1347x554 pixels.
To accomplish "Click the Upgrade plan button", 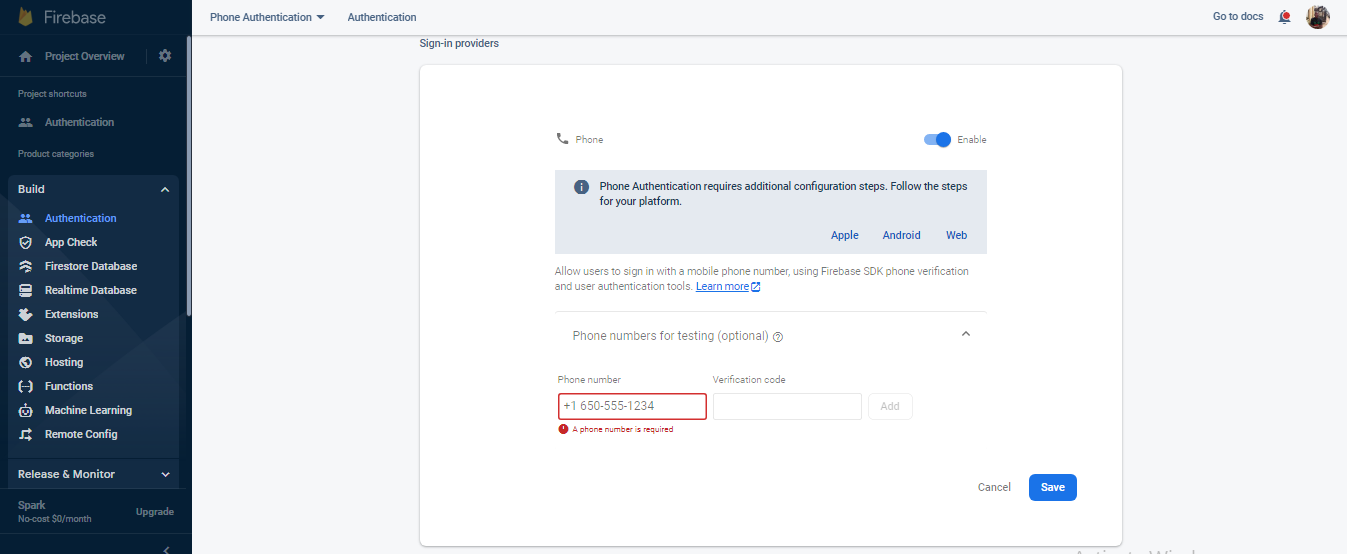I will click(x=155, y=511).
